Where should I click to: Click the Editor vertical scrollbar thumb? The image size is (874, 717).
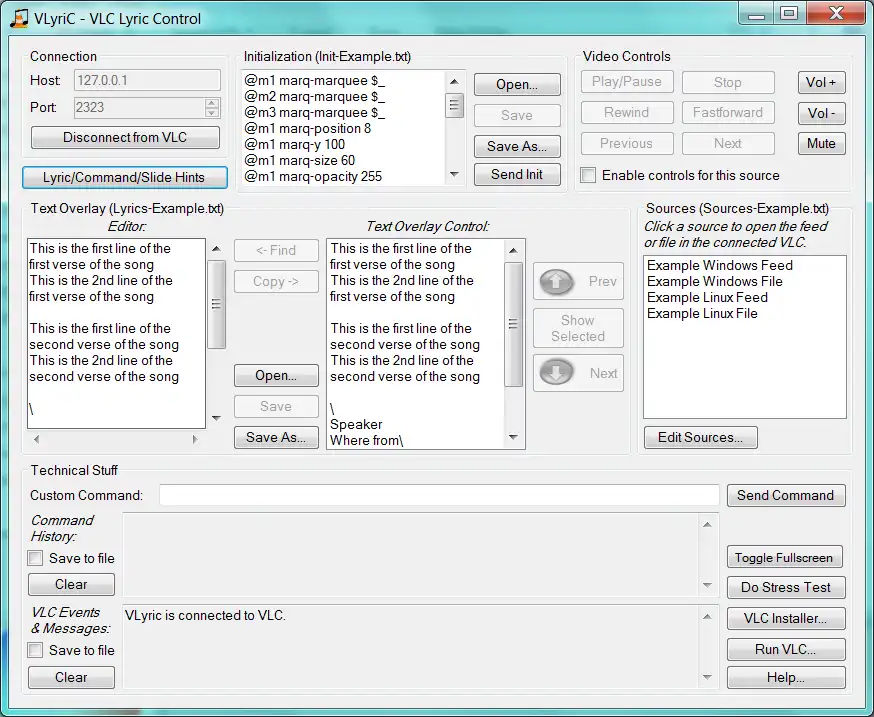[x=217, y=304]
